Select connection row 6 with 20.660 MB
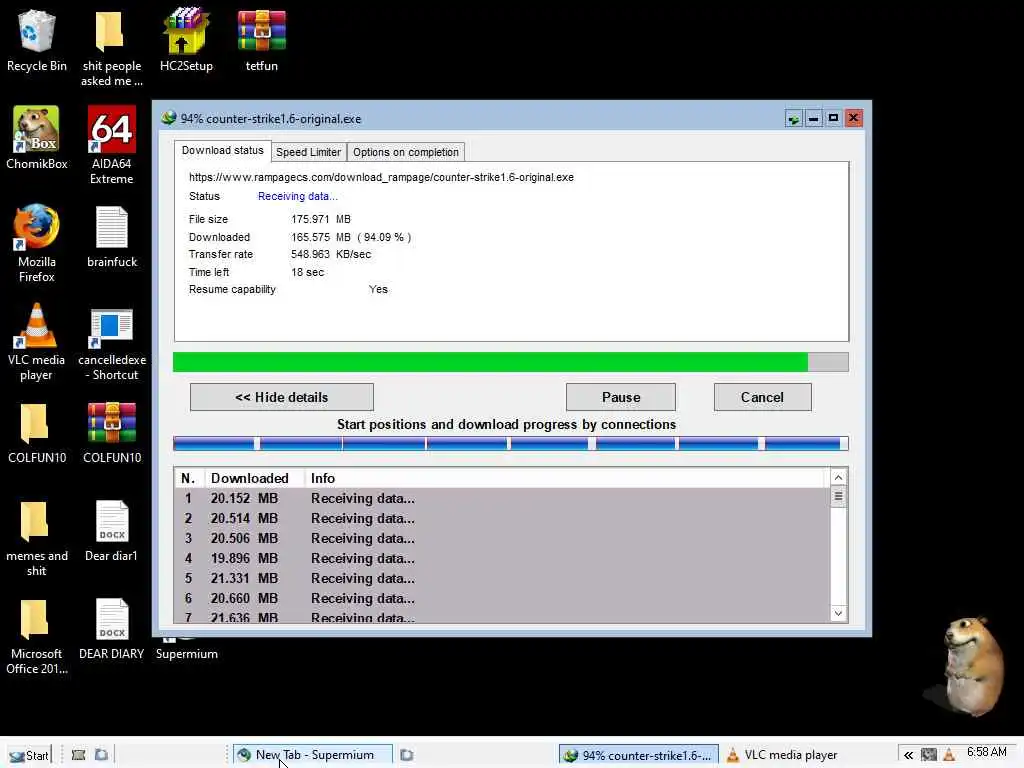 click(502, 598)
